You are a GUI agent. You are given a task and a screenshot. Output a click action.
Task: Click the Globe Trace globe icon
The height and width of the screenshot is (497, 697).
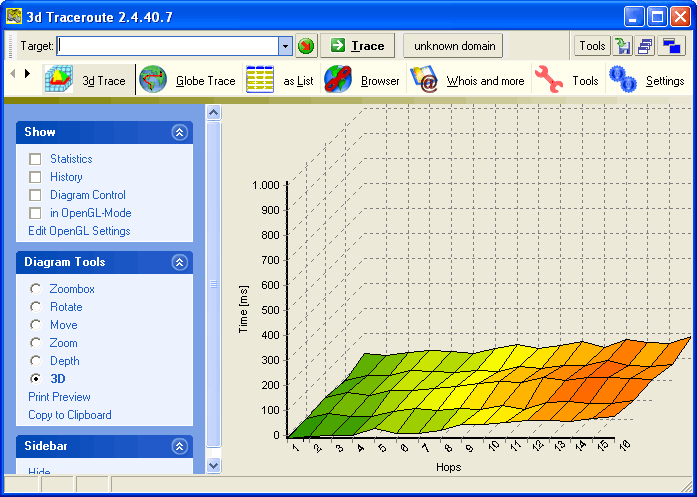click(x=153, y=79)
